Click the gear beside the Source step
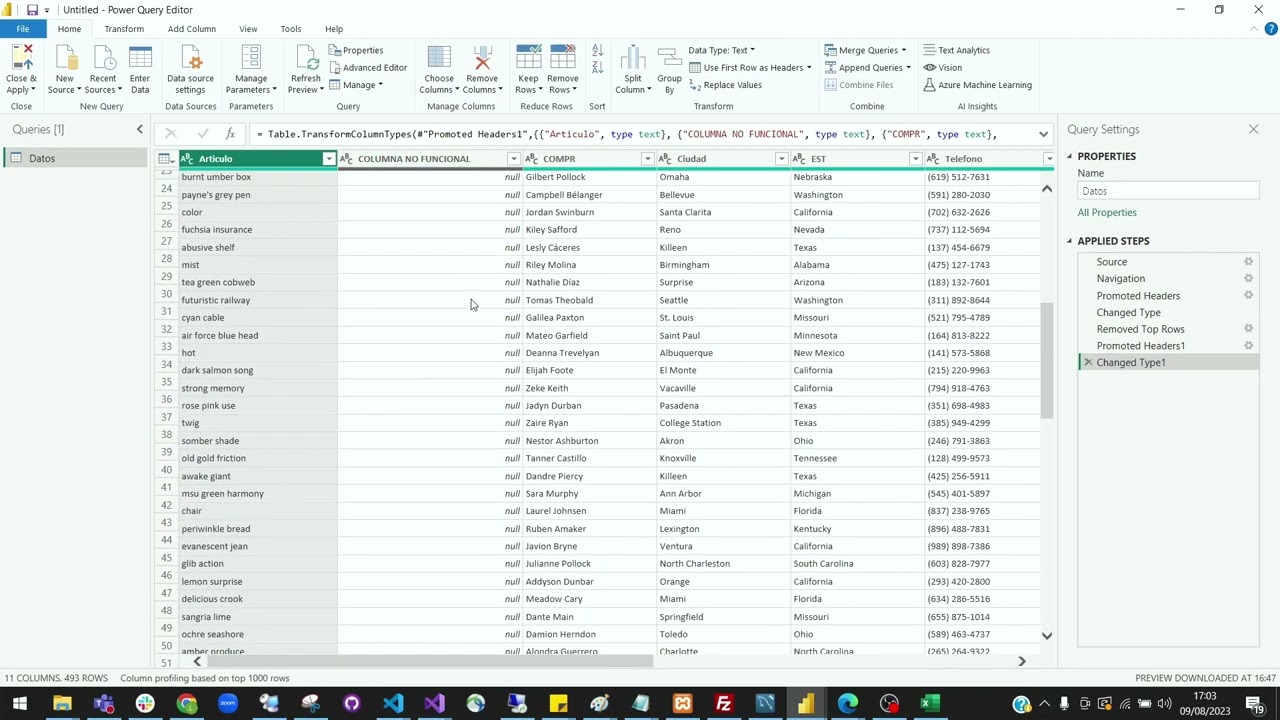The height and width of the screenshot is (720, 1280). (x=1248, y=262)
